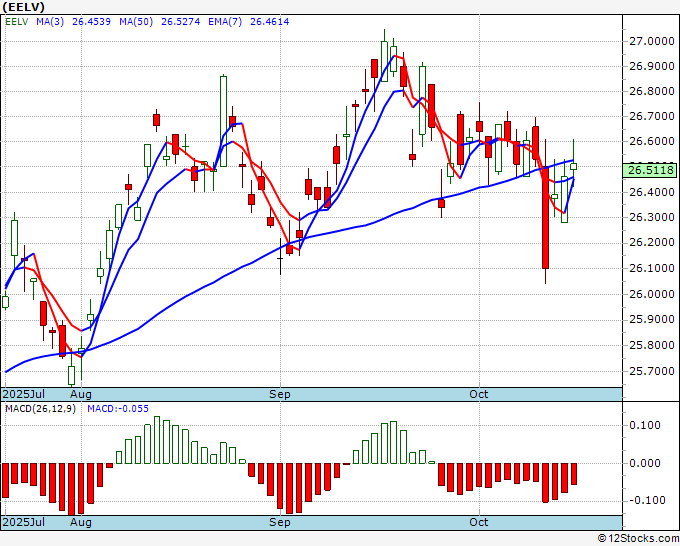The image size is (680, 546).
Task: Click the 26.7000 price axis label
Action: coord(652,116)
